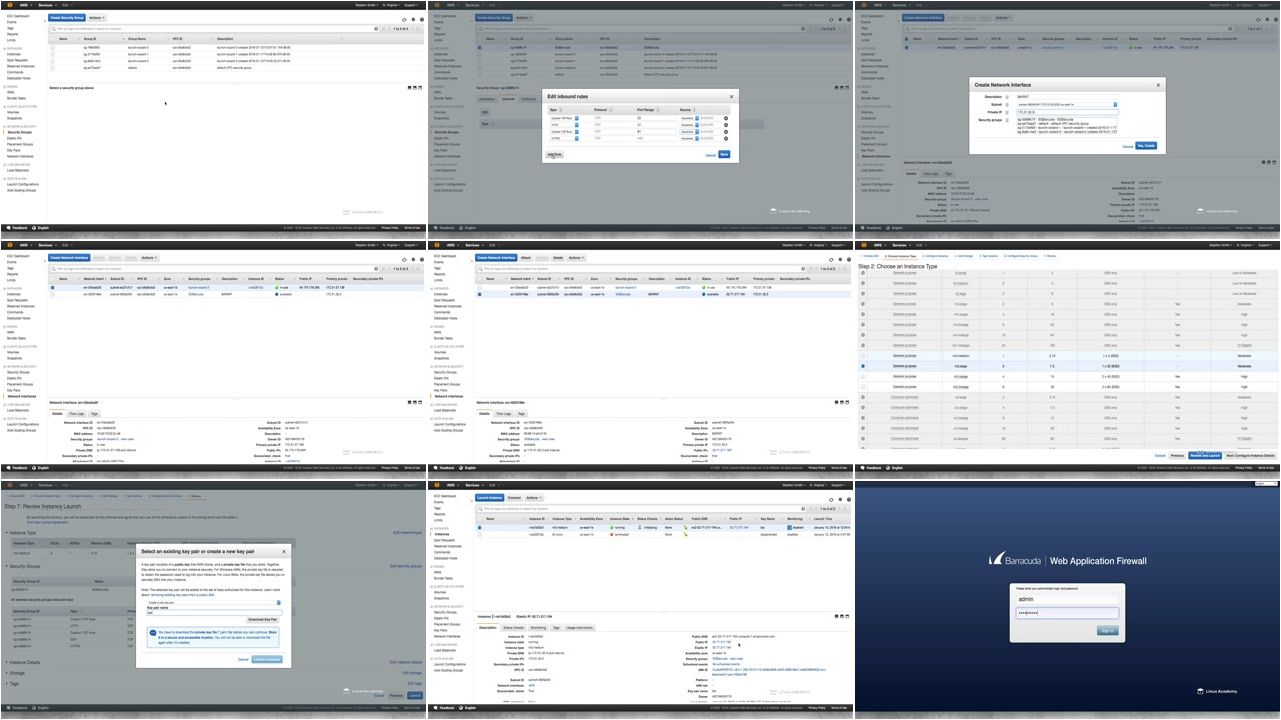Click Launch Instances in key pair dialog
Image resolution: width=1281 pixels, height=720 pixels.
(x=267, y=659)
